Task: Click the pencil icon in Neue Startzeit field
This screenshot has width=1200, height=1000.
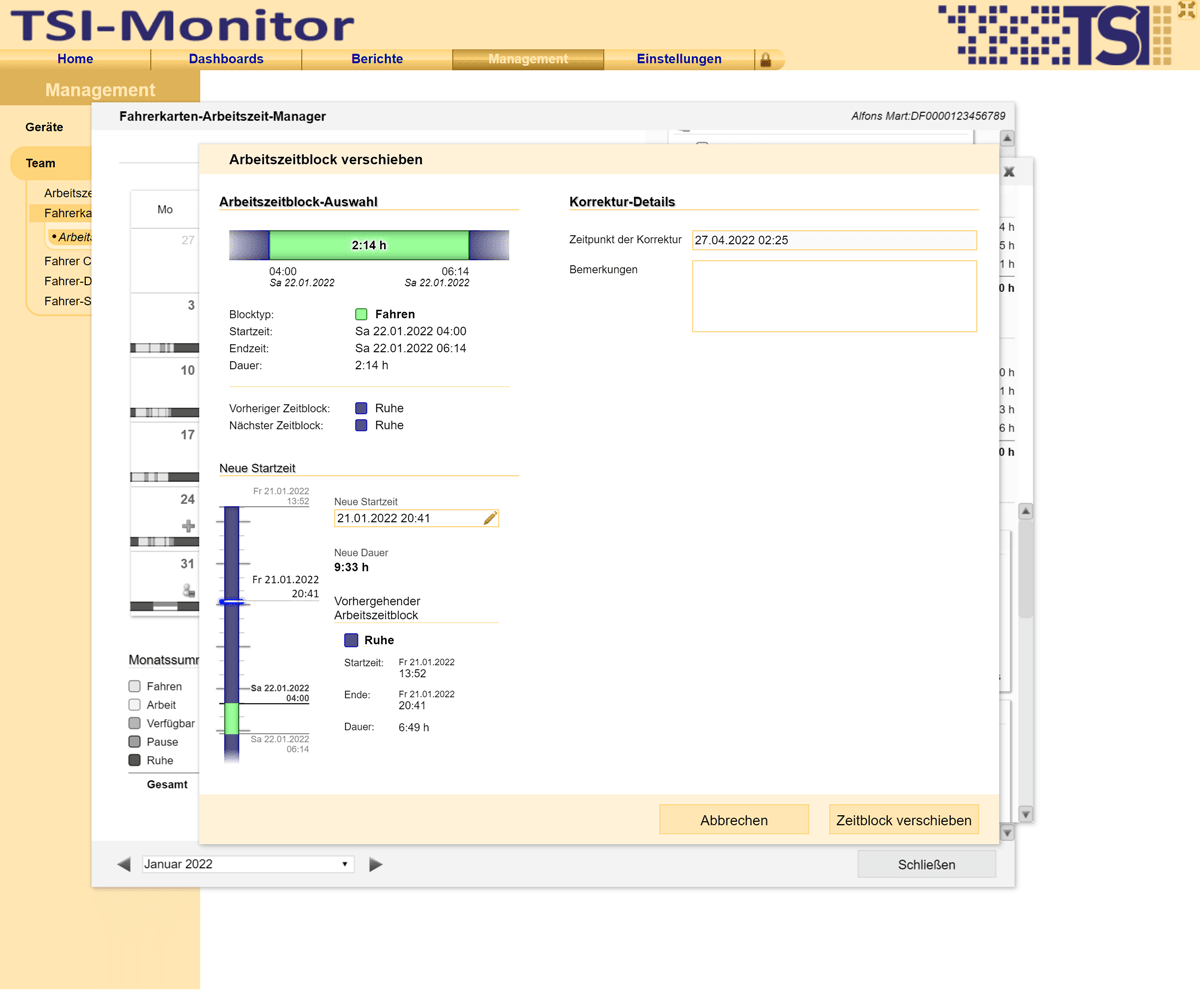Action: [x=489, y=518]
